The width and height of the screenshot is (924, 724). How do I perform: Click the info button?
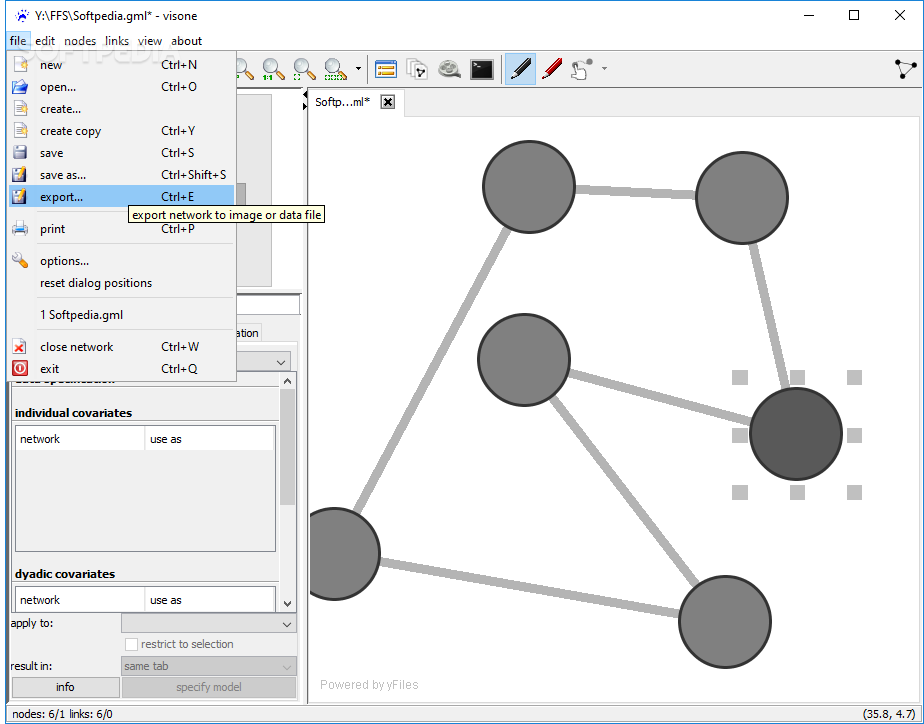click(x=65, y=687)
